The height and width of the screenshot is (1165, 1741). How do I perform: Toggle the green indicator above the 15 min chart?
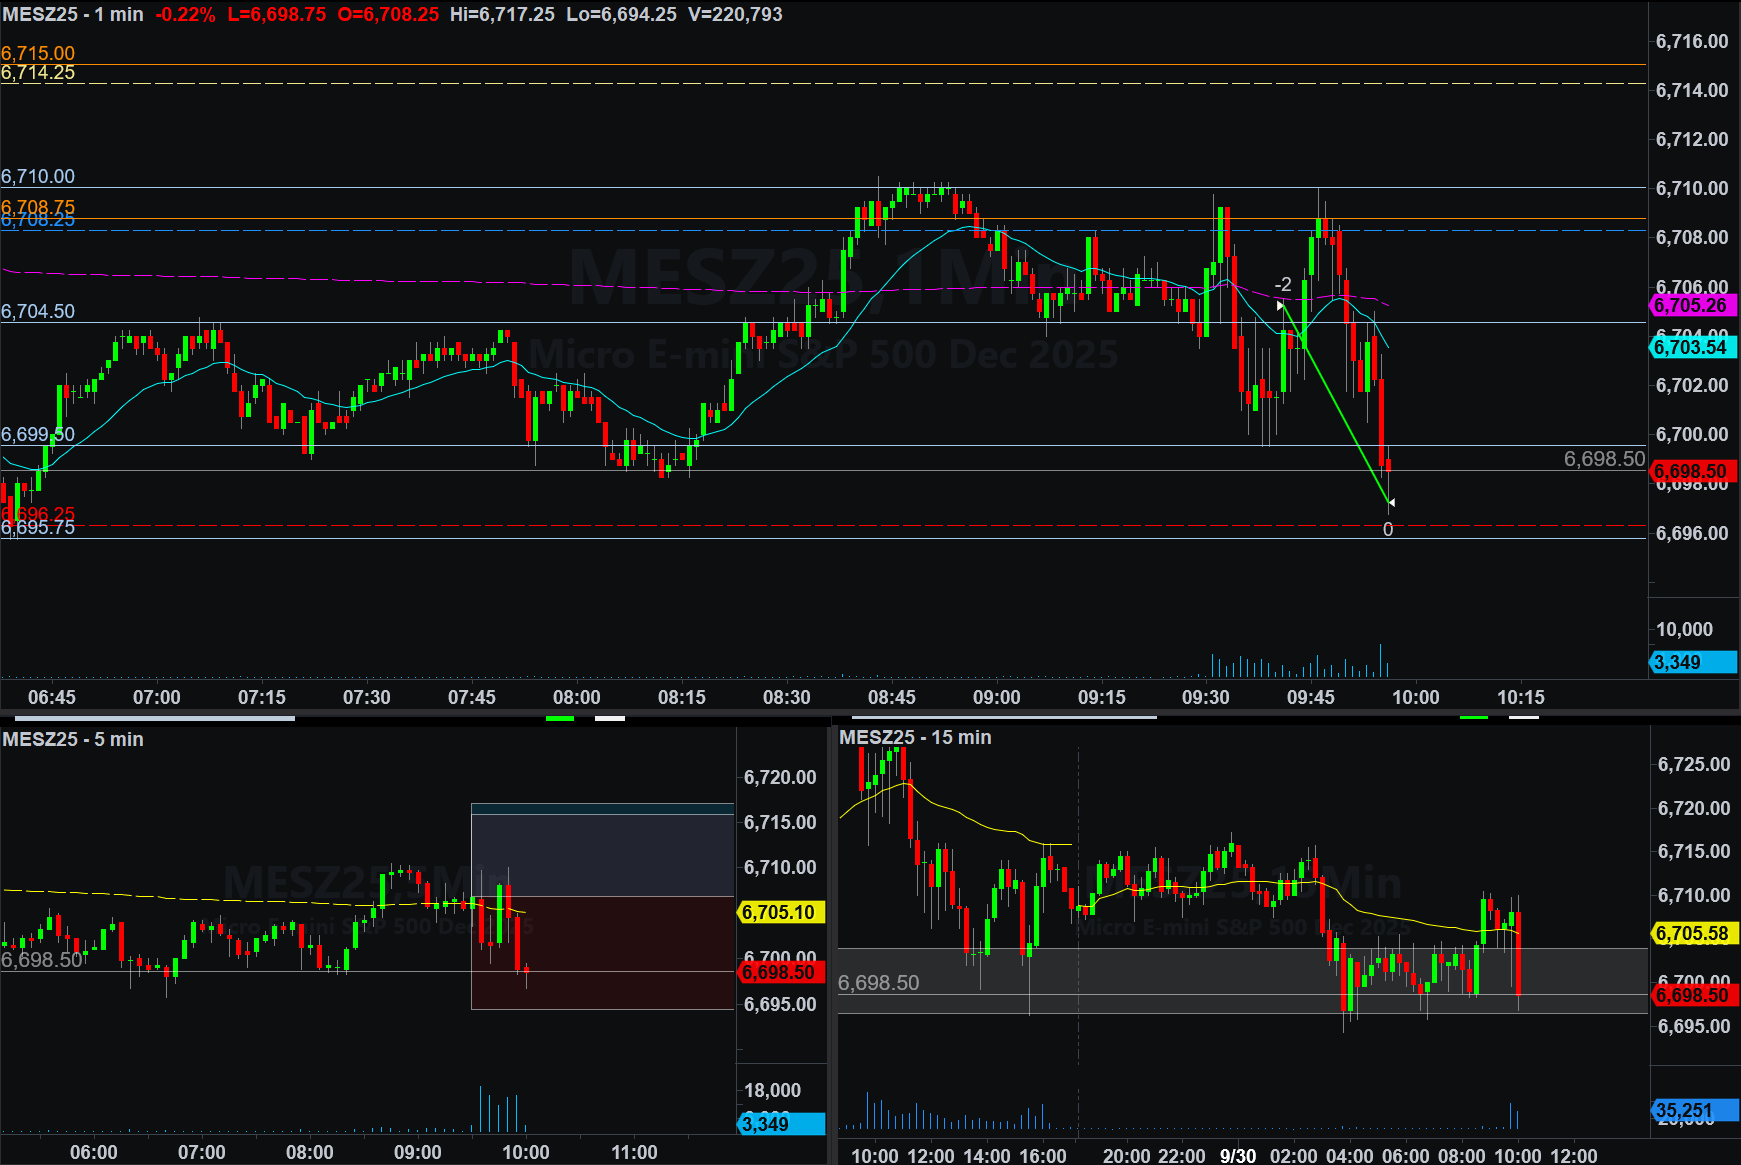click(x=1473, y=718)
